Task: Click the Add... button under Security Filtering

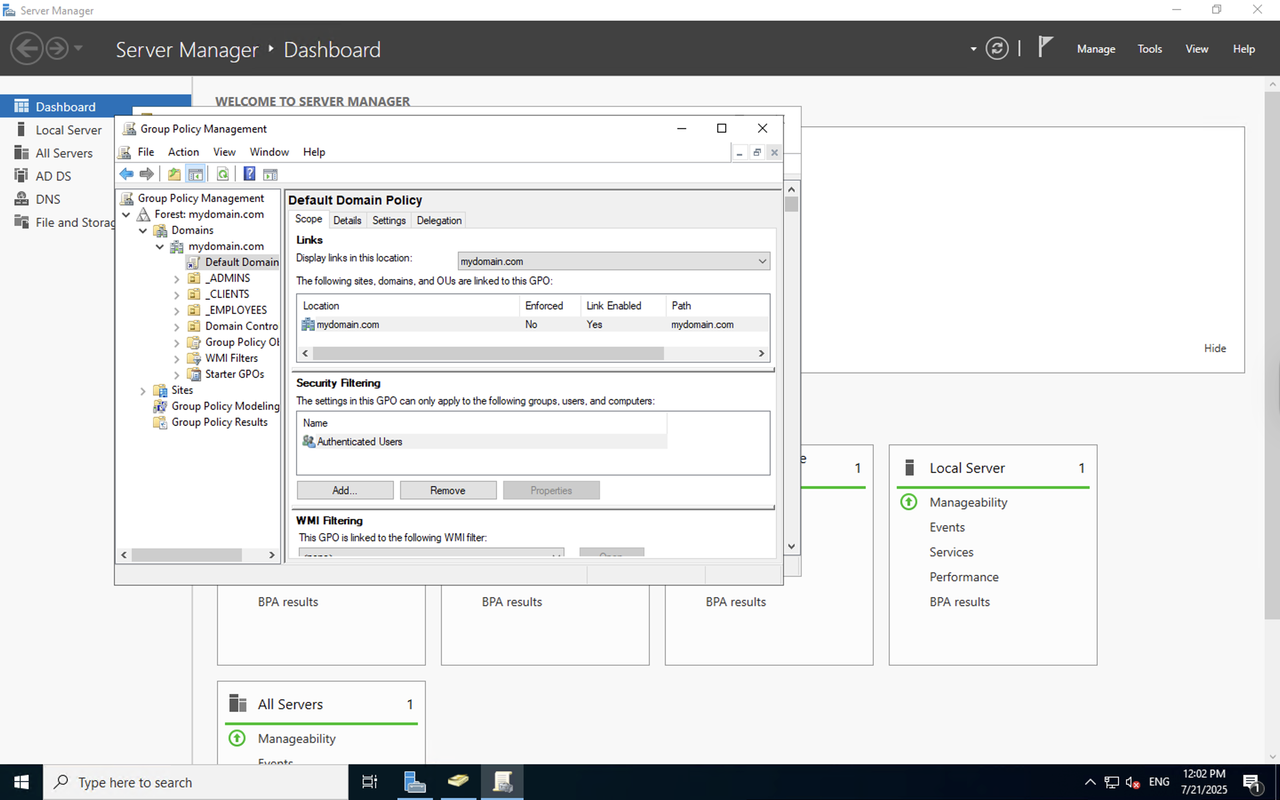Action: point(345,490)
